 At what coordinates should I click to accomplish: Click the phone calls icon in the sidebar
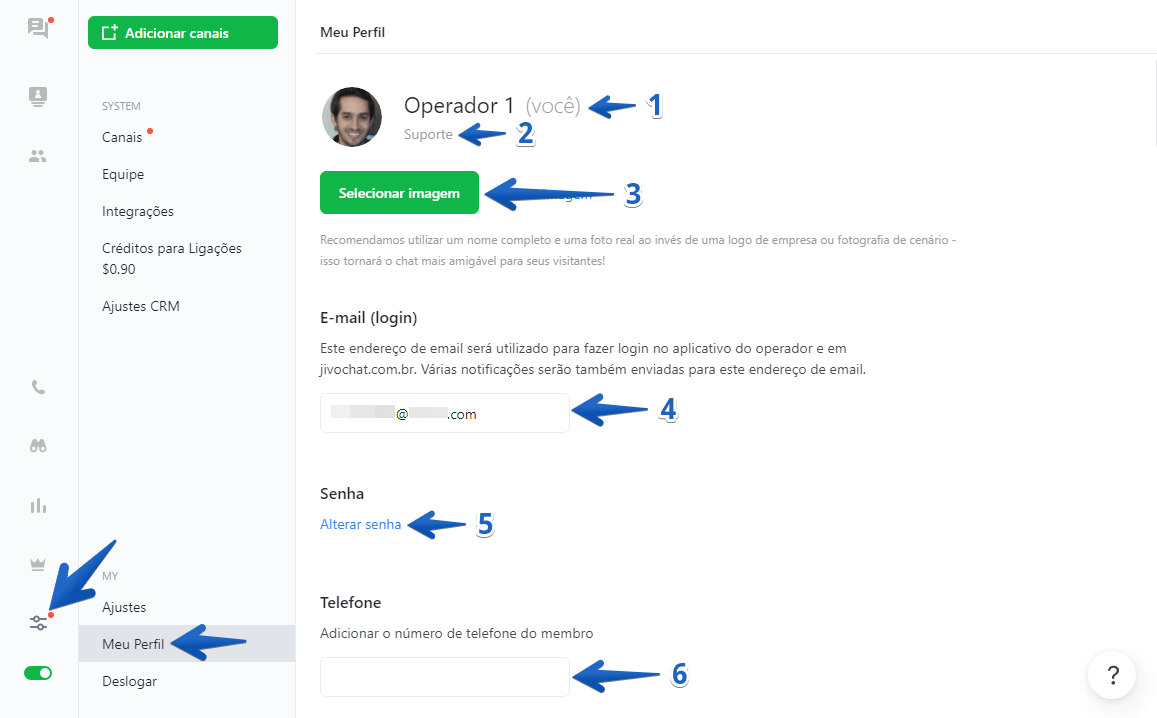tap(37, 387)
